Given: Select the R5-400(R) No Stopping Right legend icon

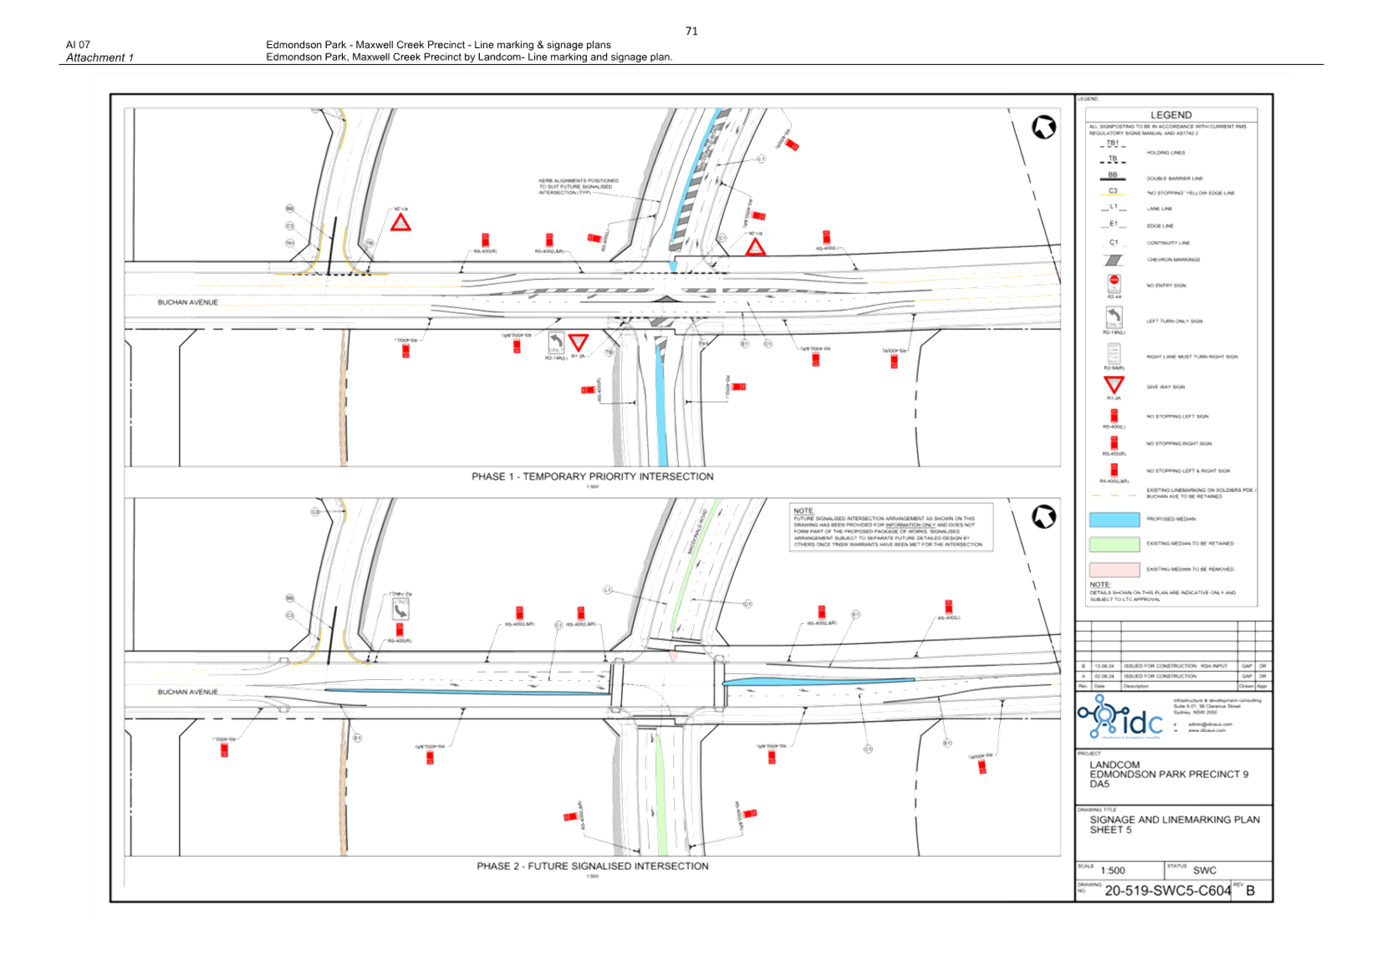Looking at the screenshot, I should tap(1113, 443).
